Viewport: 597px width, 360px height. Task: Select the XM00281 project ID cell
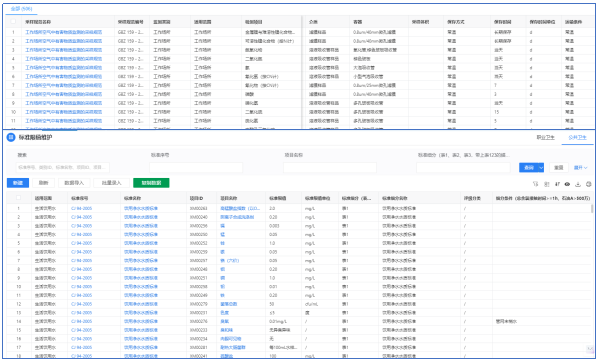(198, 347)
